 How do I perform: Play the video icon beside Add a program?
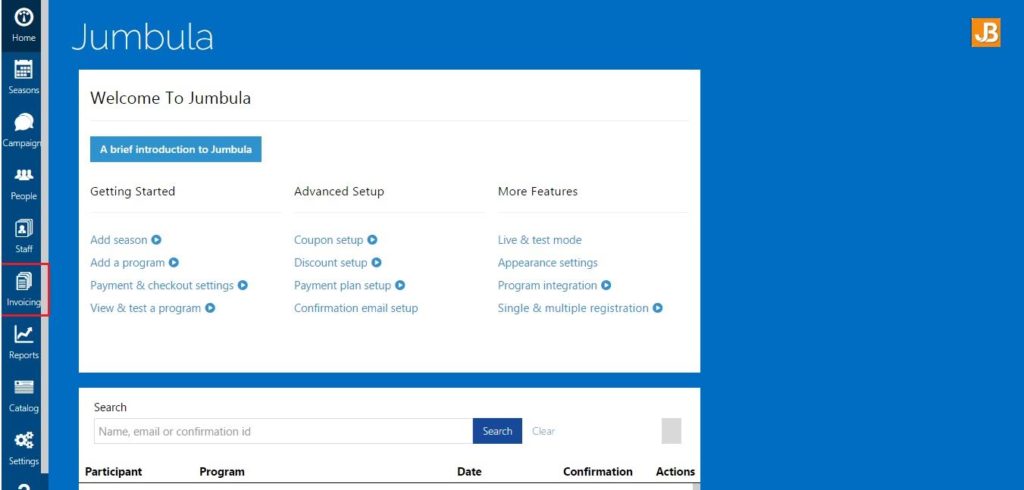(174, 263)
